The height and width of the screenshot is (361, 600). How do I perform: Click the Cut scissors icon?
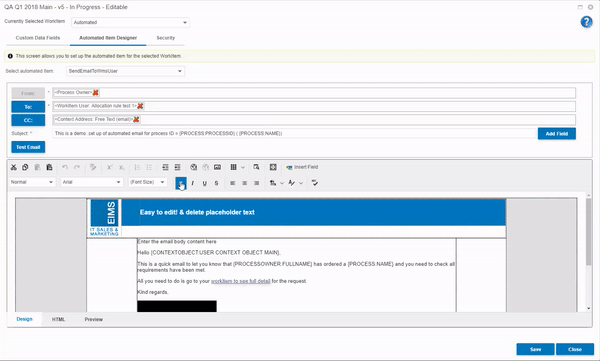(14, 167)
